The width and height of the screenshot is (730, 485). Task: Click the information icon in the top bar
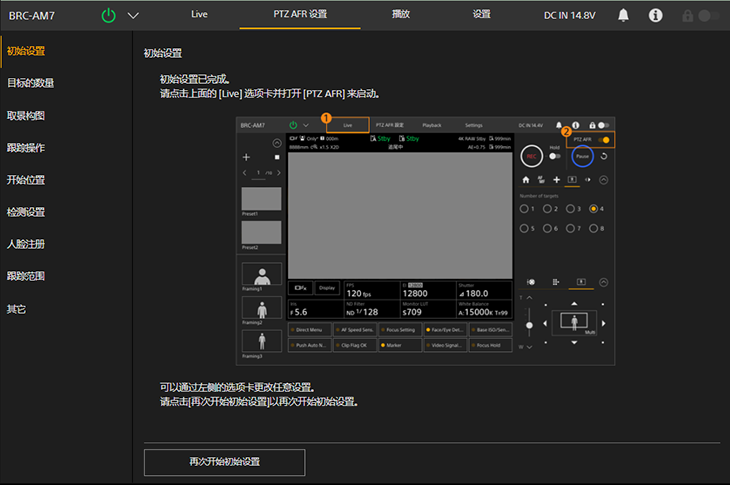pos(656,15)
